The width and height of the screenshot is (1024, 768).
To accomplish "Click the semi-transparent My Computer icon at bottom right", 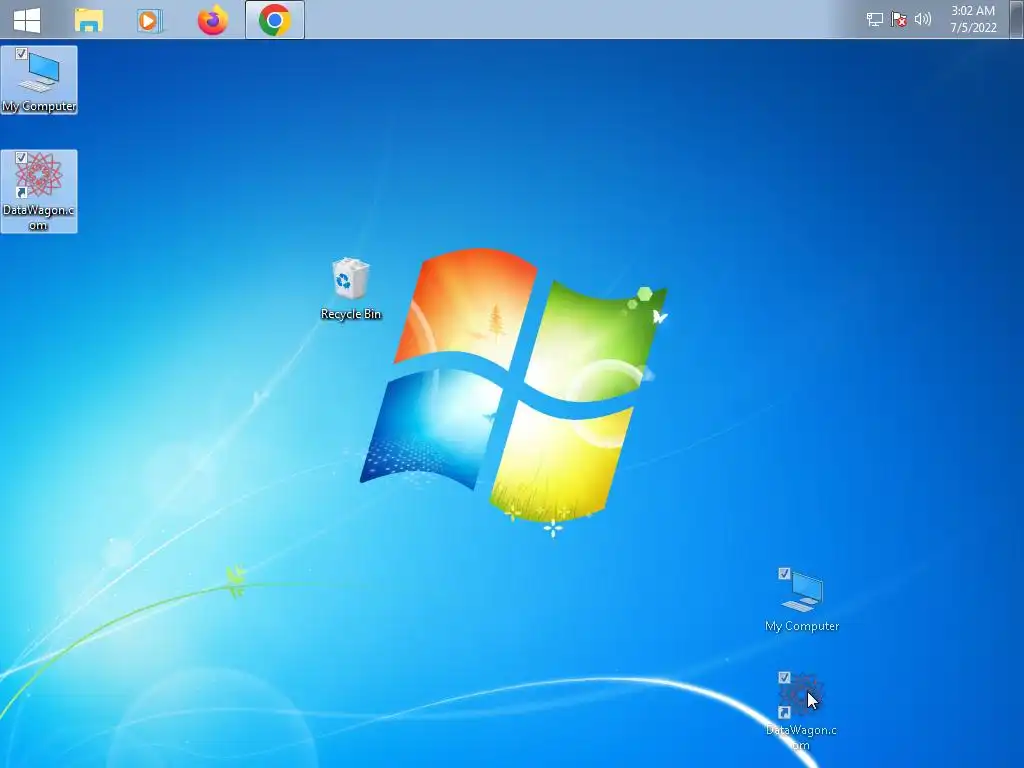I will [801, 600].
